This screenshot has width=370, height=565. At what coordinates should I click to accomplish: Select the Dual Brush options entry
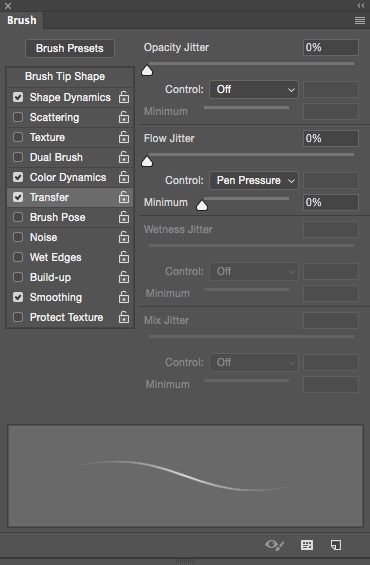pos(56,157)
